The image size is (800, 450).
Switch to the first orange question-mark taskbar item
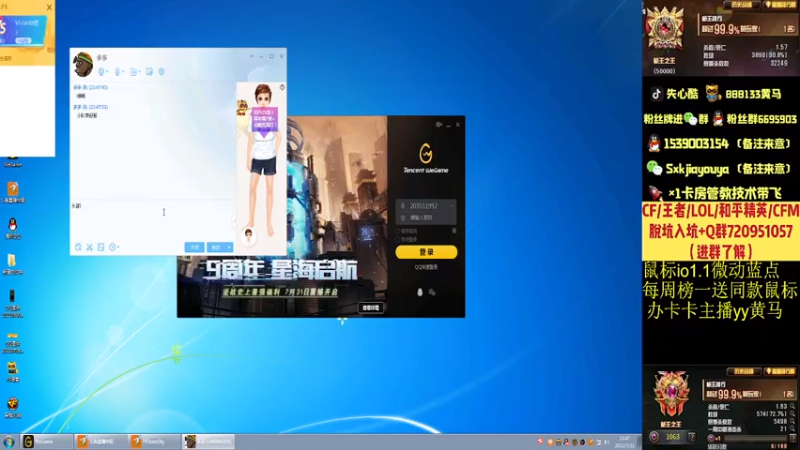coord(100,442)
